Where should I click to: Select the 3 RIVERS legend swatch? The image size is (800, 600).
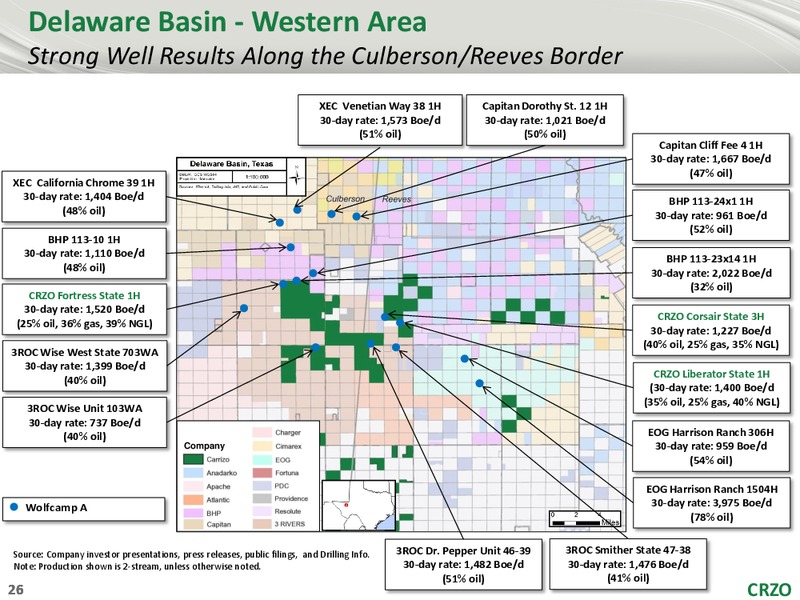click(x=262, y=524)
